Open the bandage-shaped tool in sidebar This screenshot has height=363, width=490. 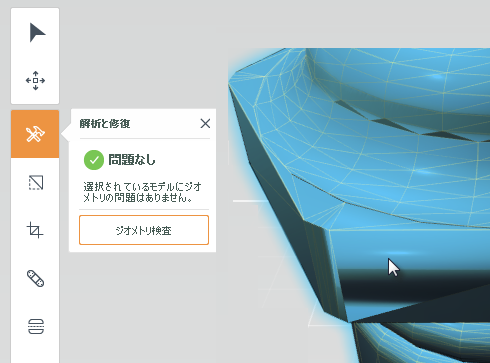point(35,278)
